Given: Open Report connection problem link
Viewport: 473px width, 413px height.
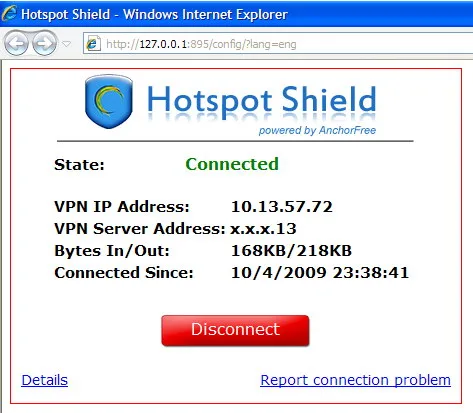Looking at the screenshot, I should [x=356, y=380].
